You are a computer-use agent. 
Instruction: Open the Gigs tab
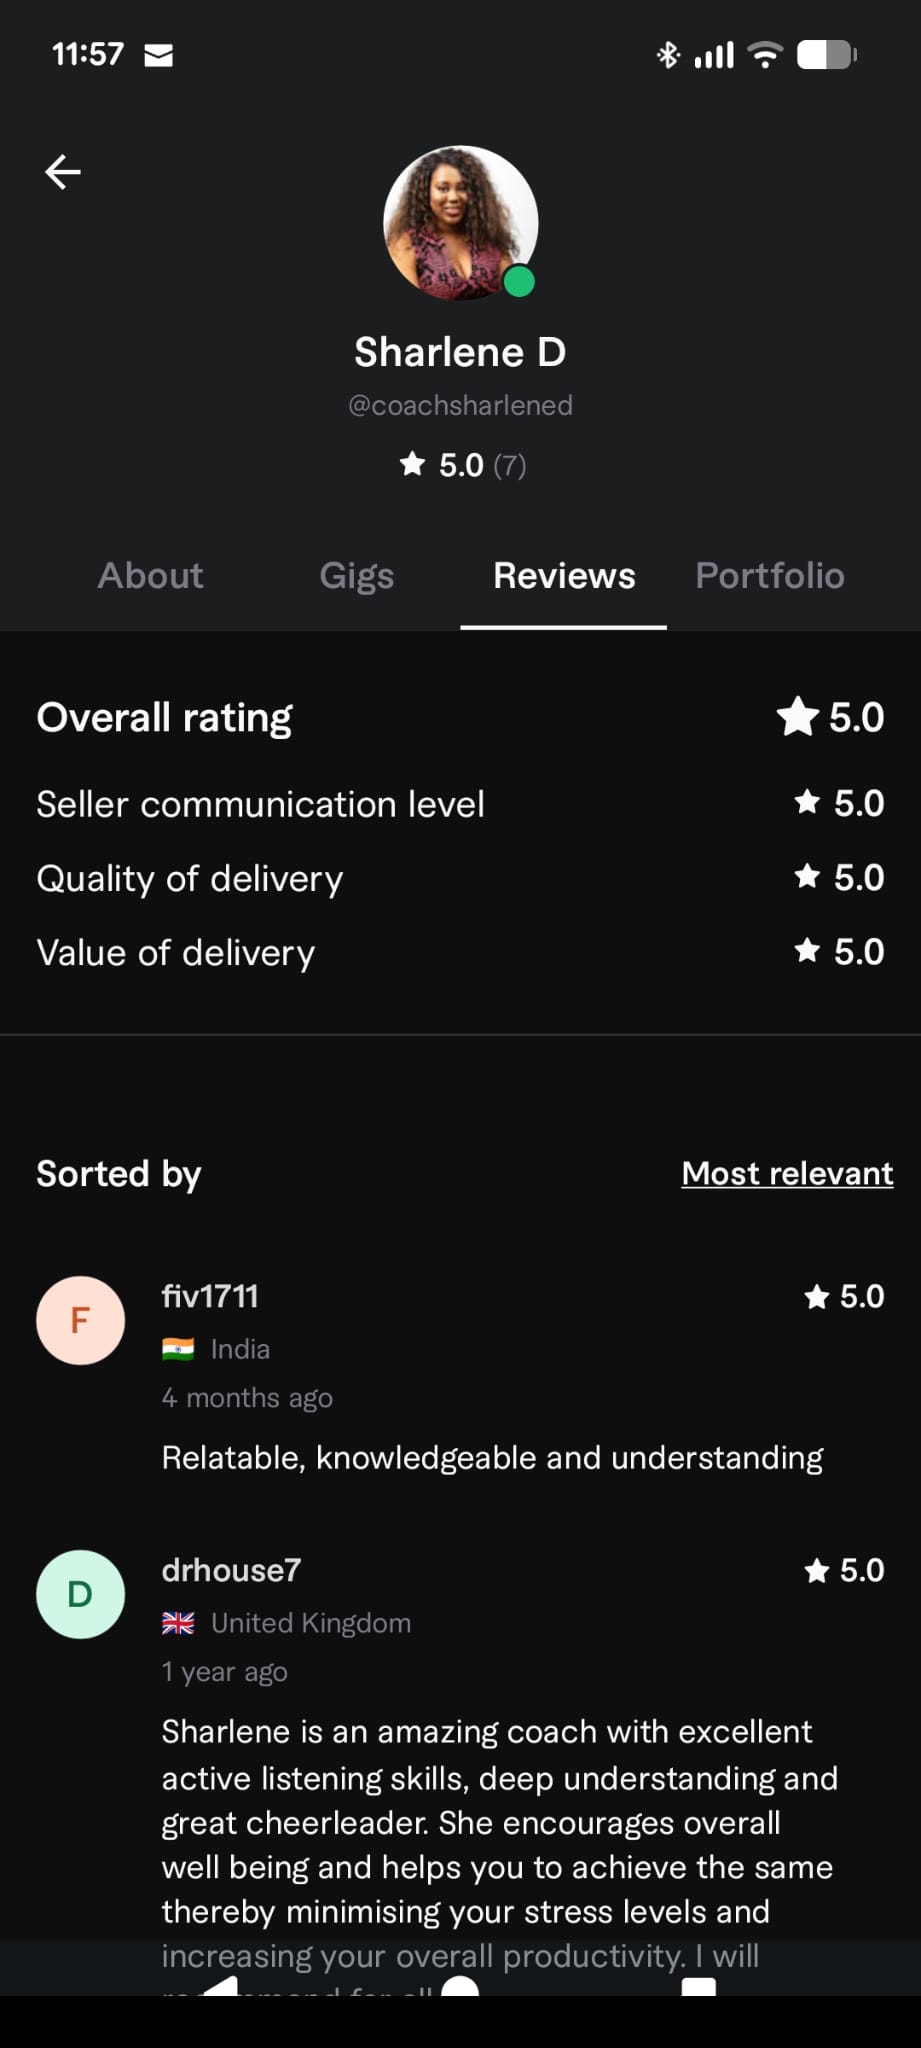356,576
